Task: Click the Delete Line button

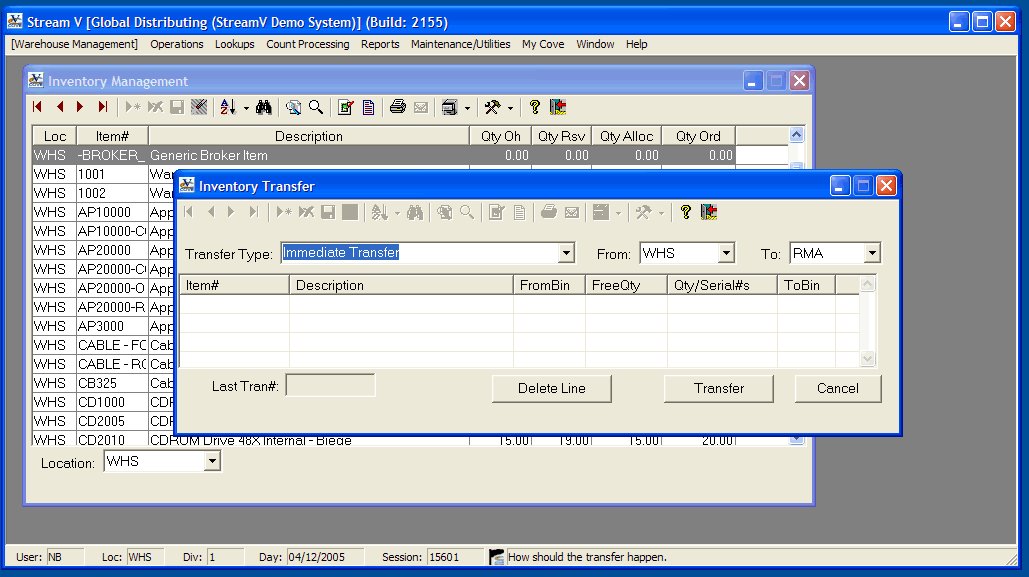Action: coord(551,389)
